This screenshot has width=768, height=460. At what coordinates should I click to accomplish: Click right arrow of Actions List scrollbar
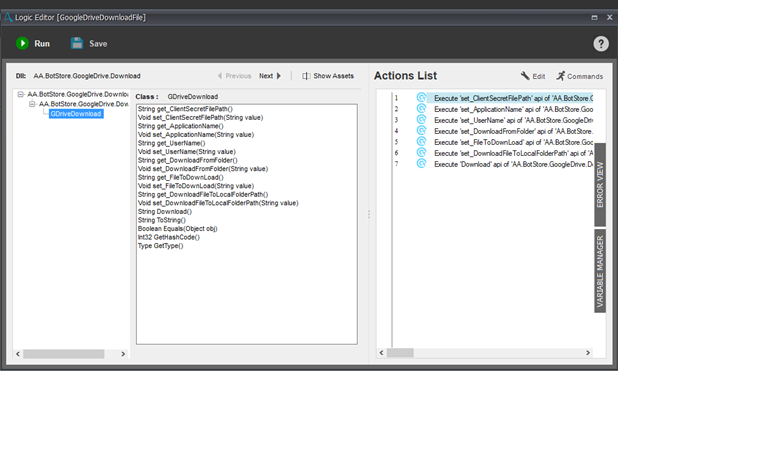coord(588,353)
